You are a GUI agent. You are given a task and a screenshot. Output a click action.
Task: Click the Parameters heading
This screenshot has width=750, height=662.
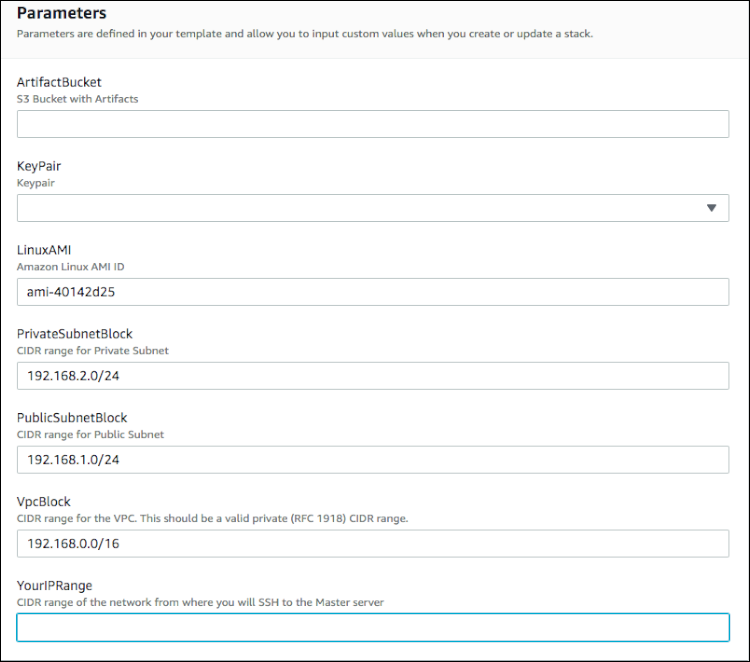pos(62,13)
